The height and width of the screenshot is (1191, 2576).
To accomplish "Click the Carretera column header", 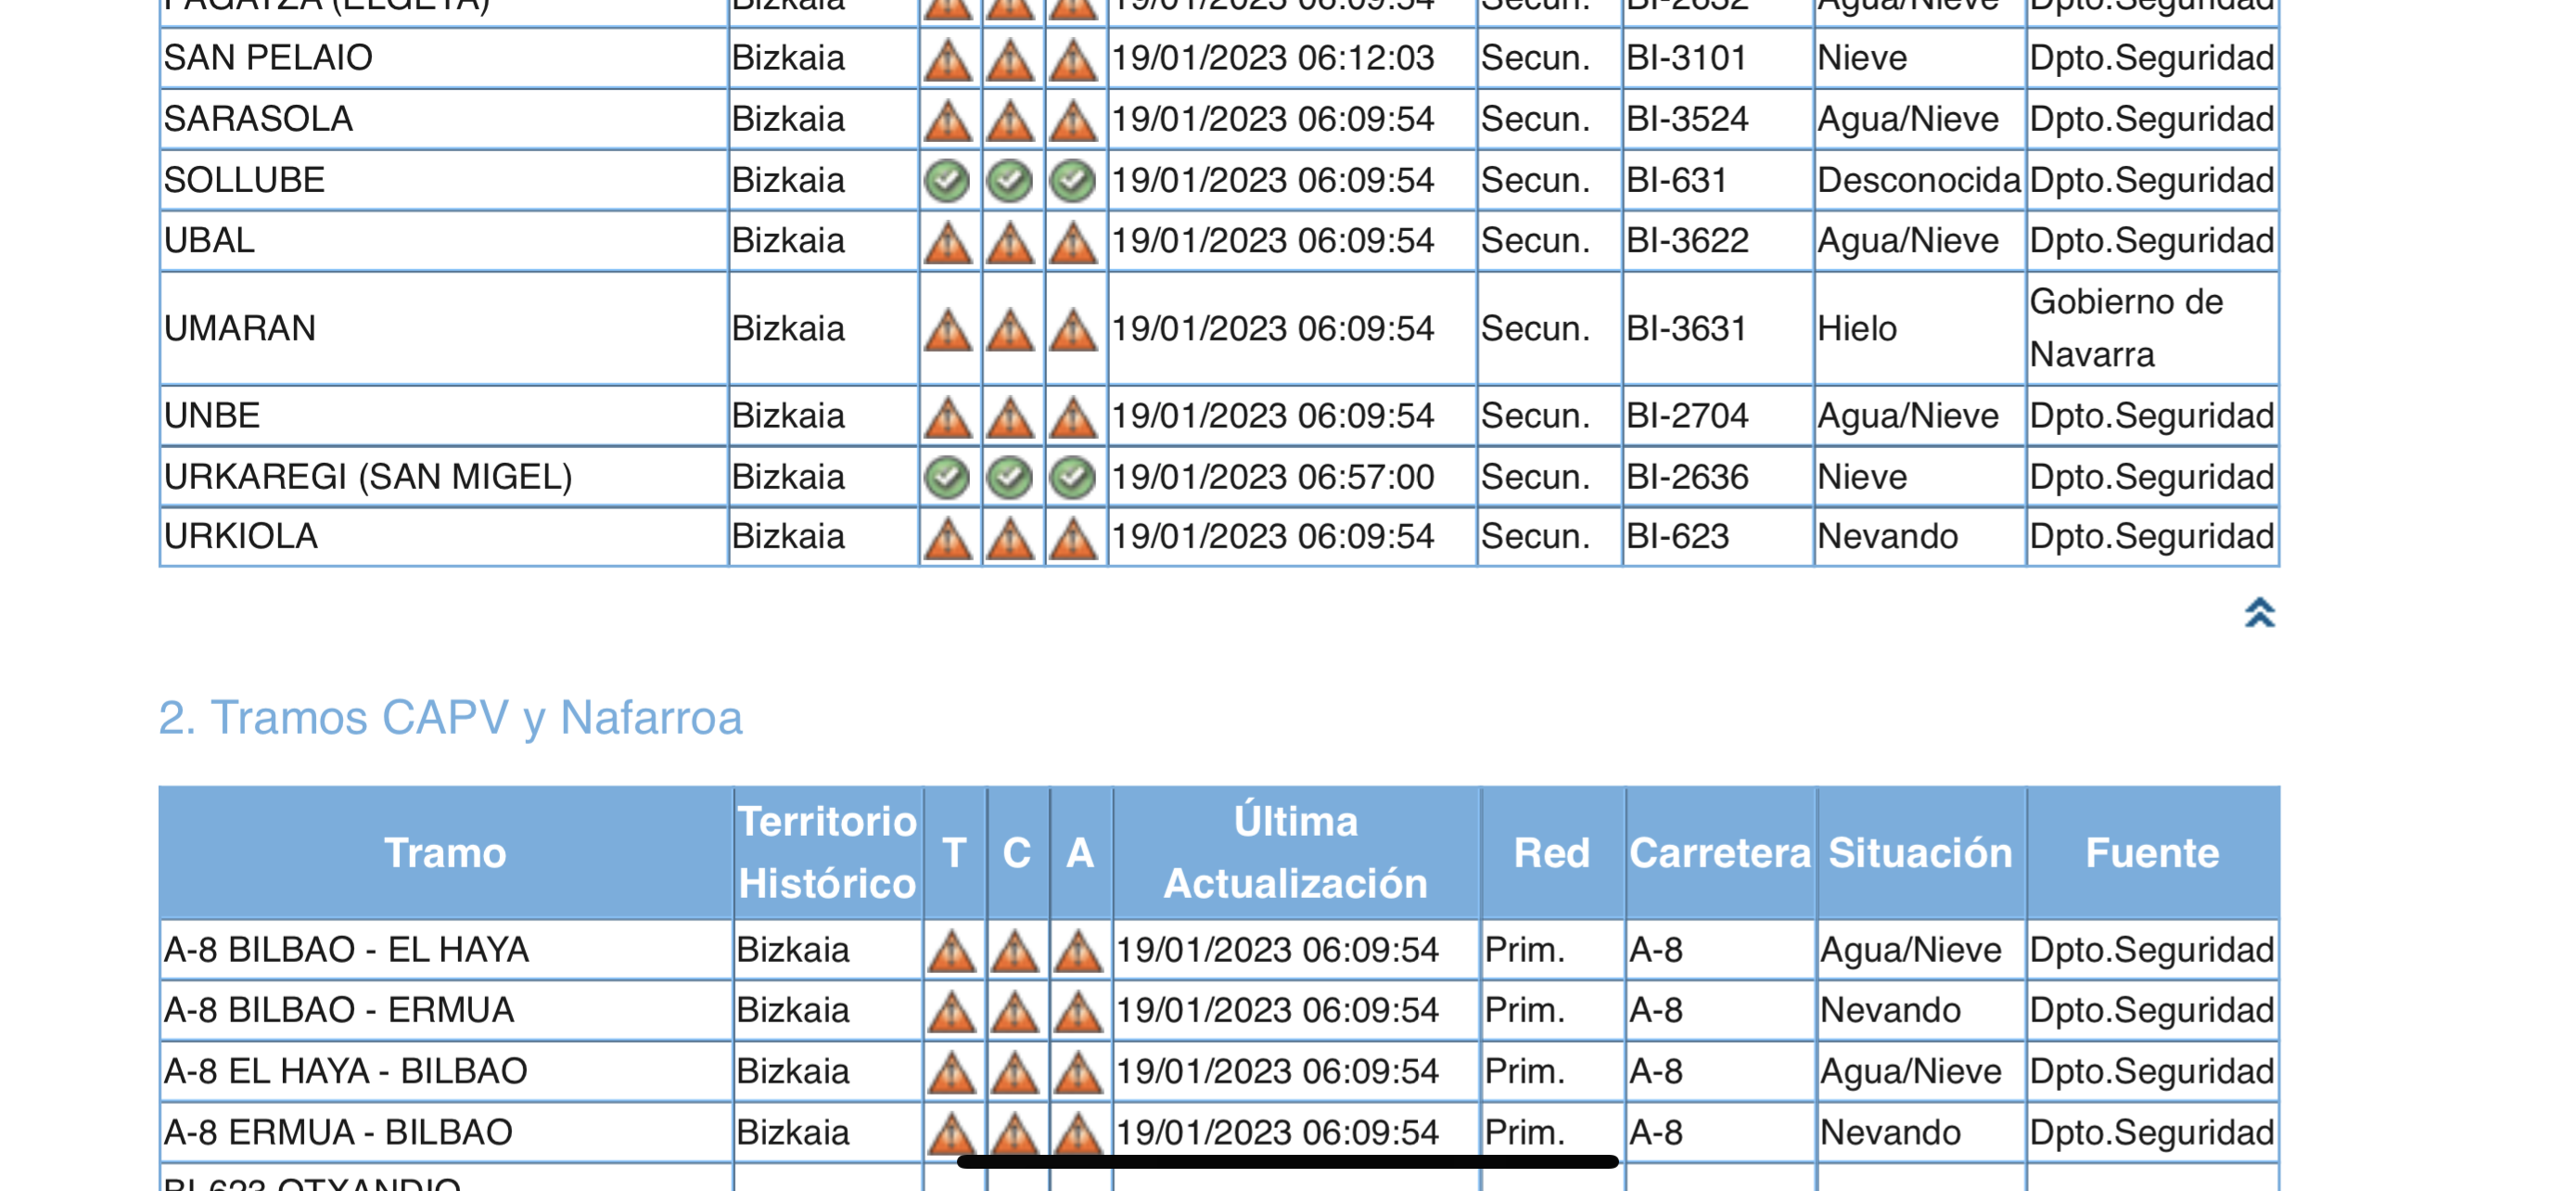I will (1719, 853).
